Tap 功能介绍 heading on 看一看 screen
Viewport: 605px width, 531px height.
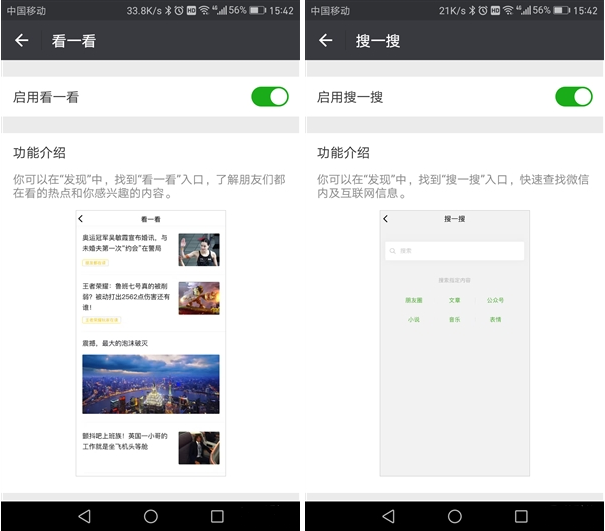coord(39,153)
